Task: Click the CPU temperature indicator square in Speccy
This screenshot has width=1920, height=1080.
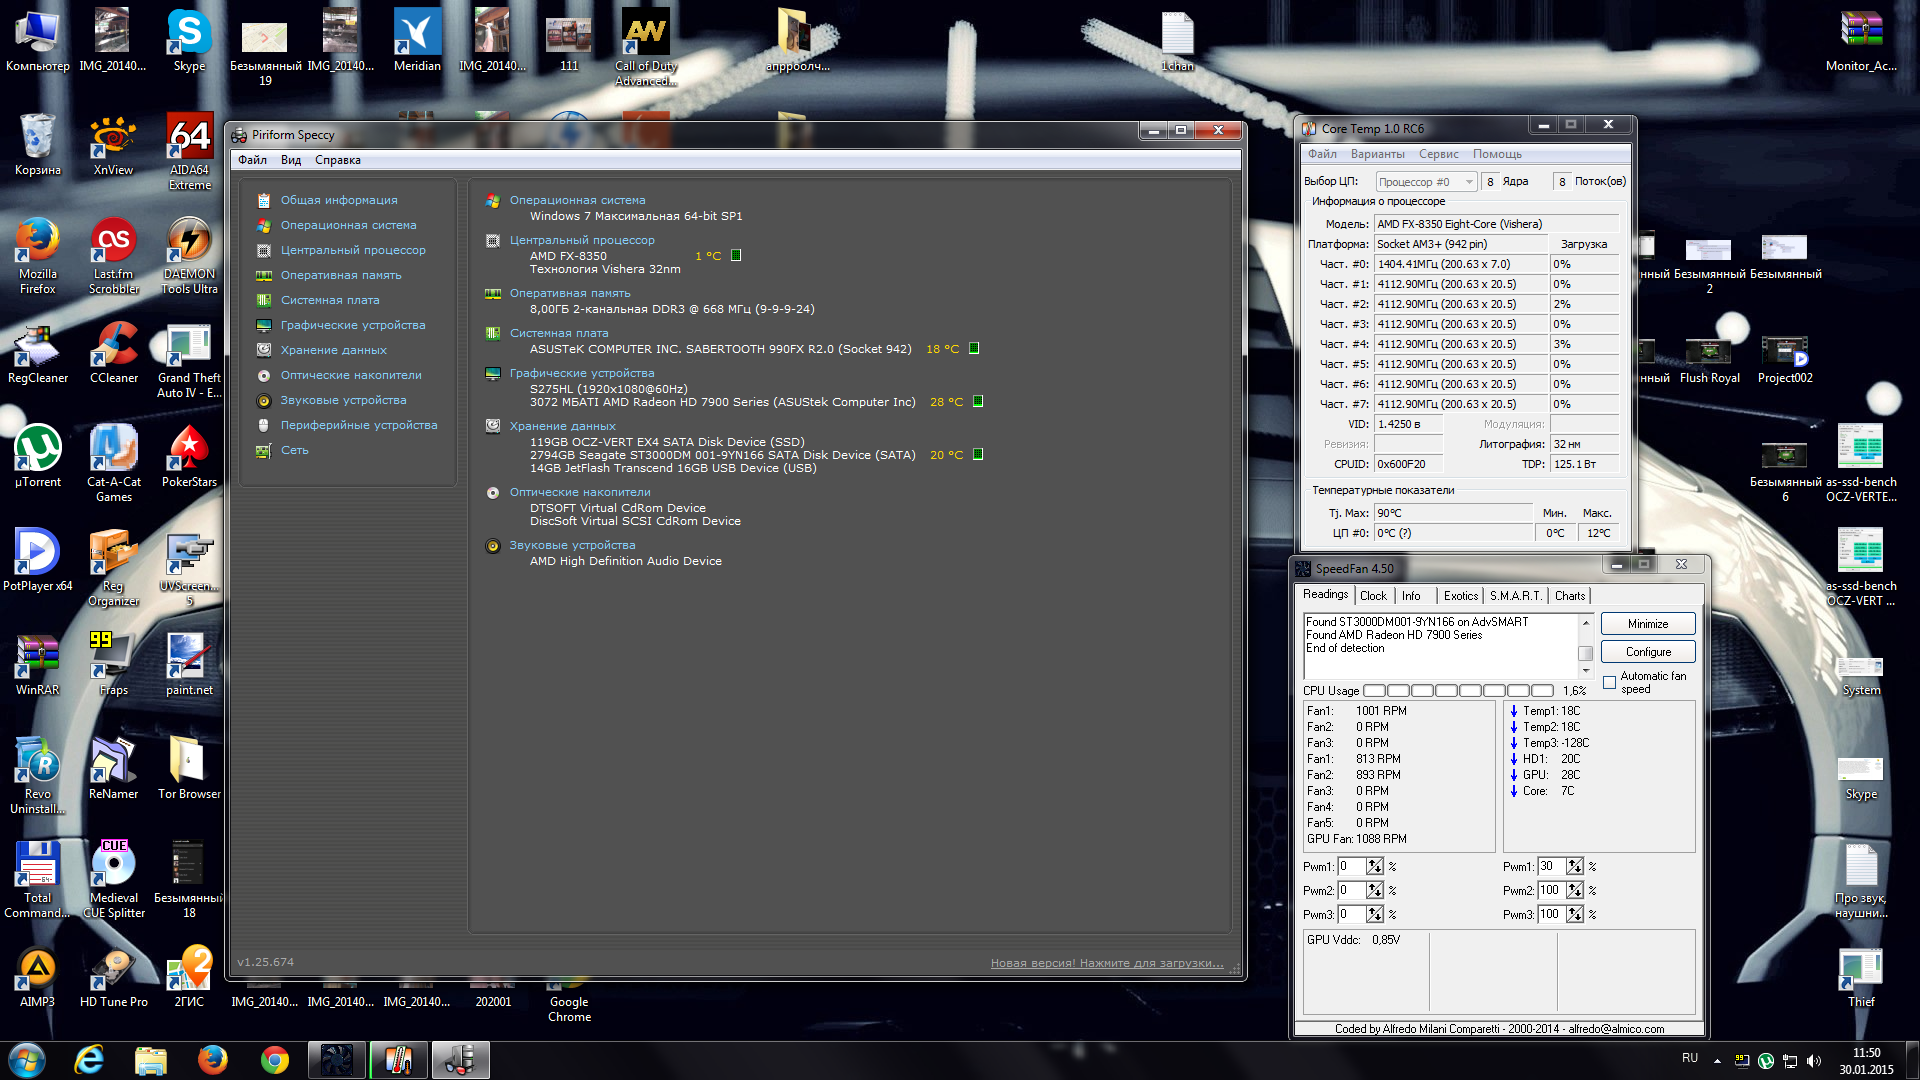Action: pyautogui.click(x=736, y=255)
